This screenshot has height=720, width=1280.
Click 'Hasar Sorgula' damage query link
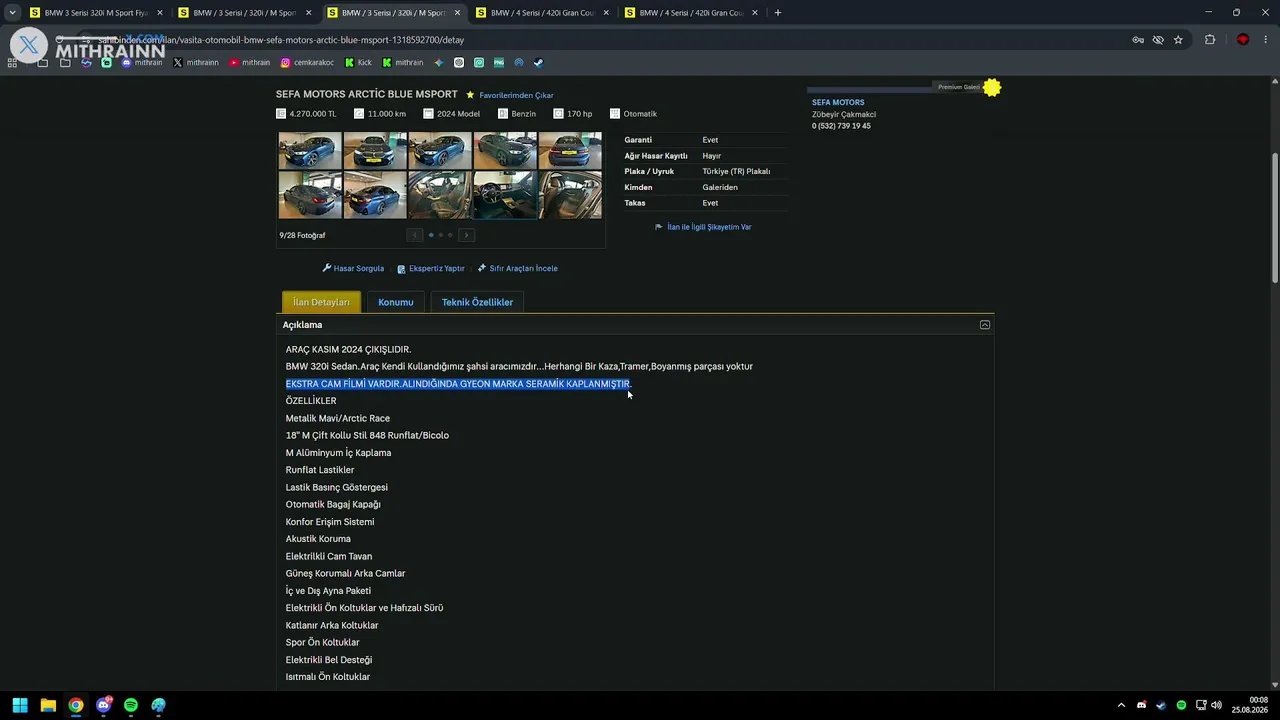pyautogui.click(x=353, y=268)
